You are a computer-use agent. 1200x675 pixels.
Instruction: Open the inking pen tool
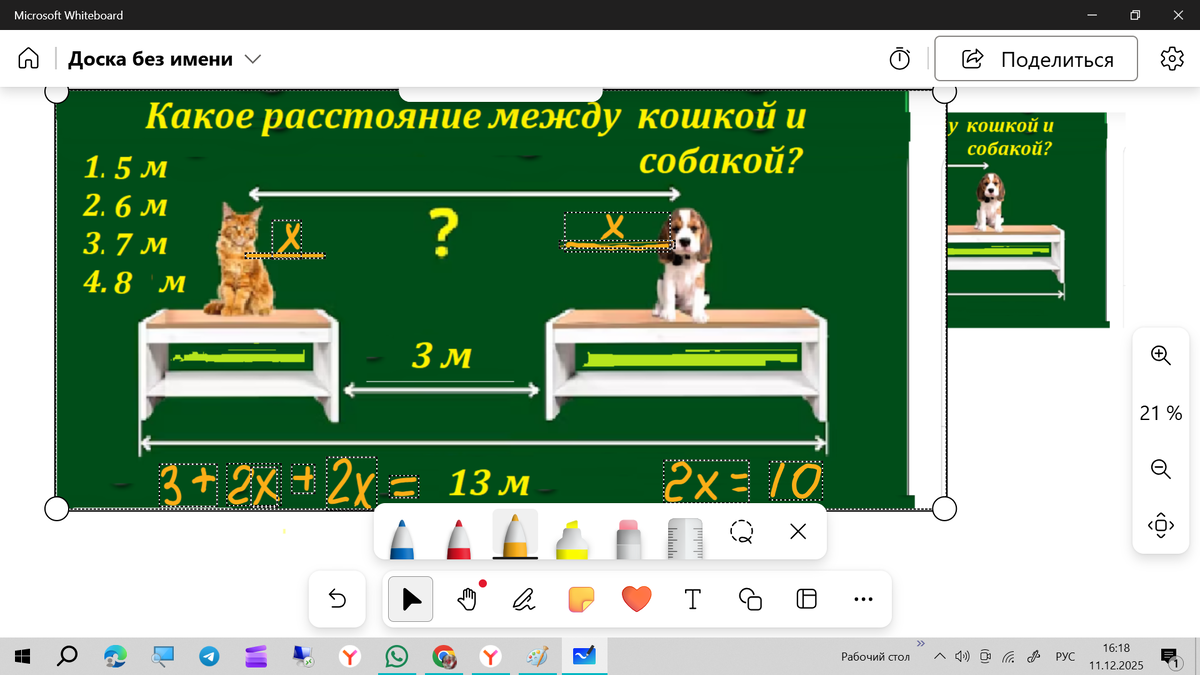(x=523, y=599)
